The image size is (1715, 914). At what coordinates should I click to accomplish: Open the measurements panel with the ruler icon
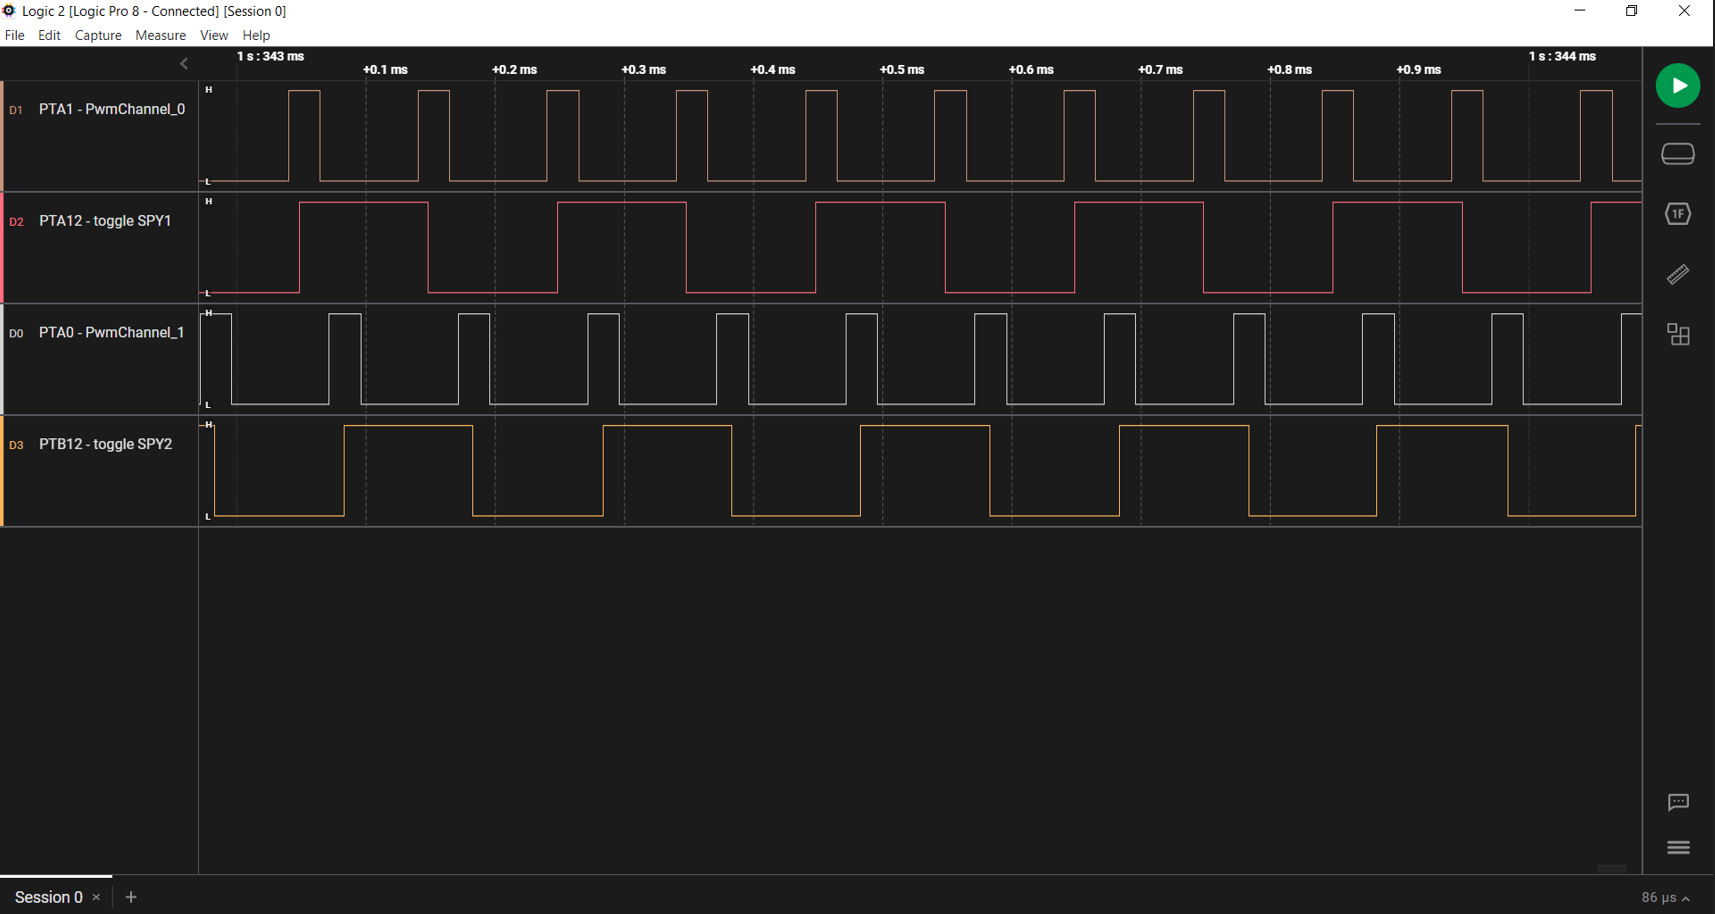(x=1678, y=274)
